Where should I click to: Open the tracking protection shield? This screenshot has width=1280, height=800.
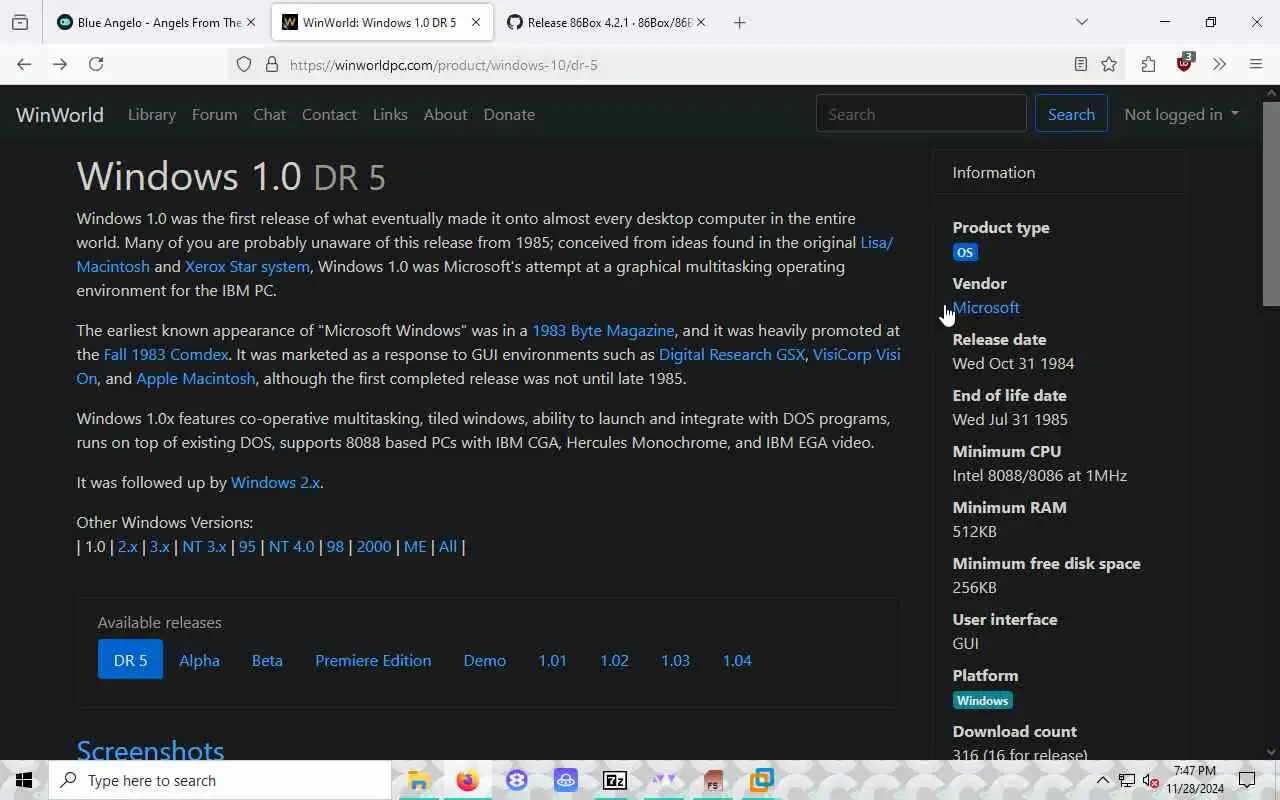(x=244, y=64)
